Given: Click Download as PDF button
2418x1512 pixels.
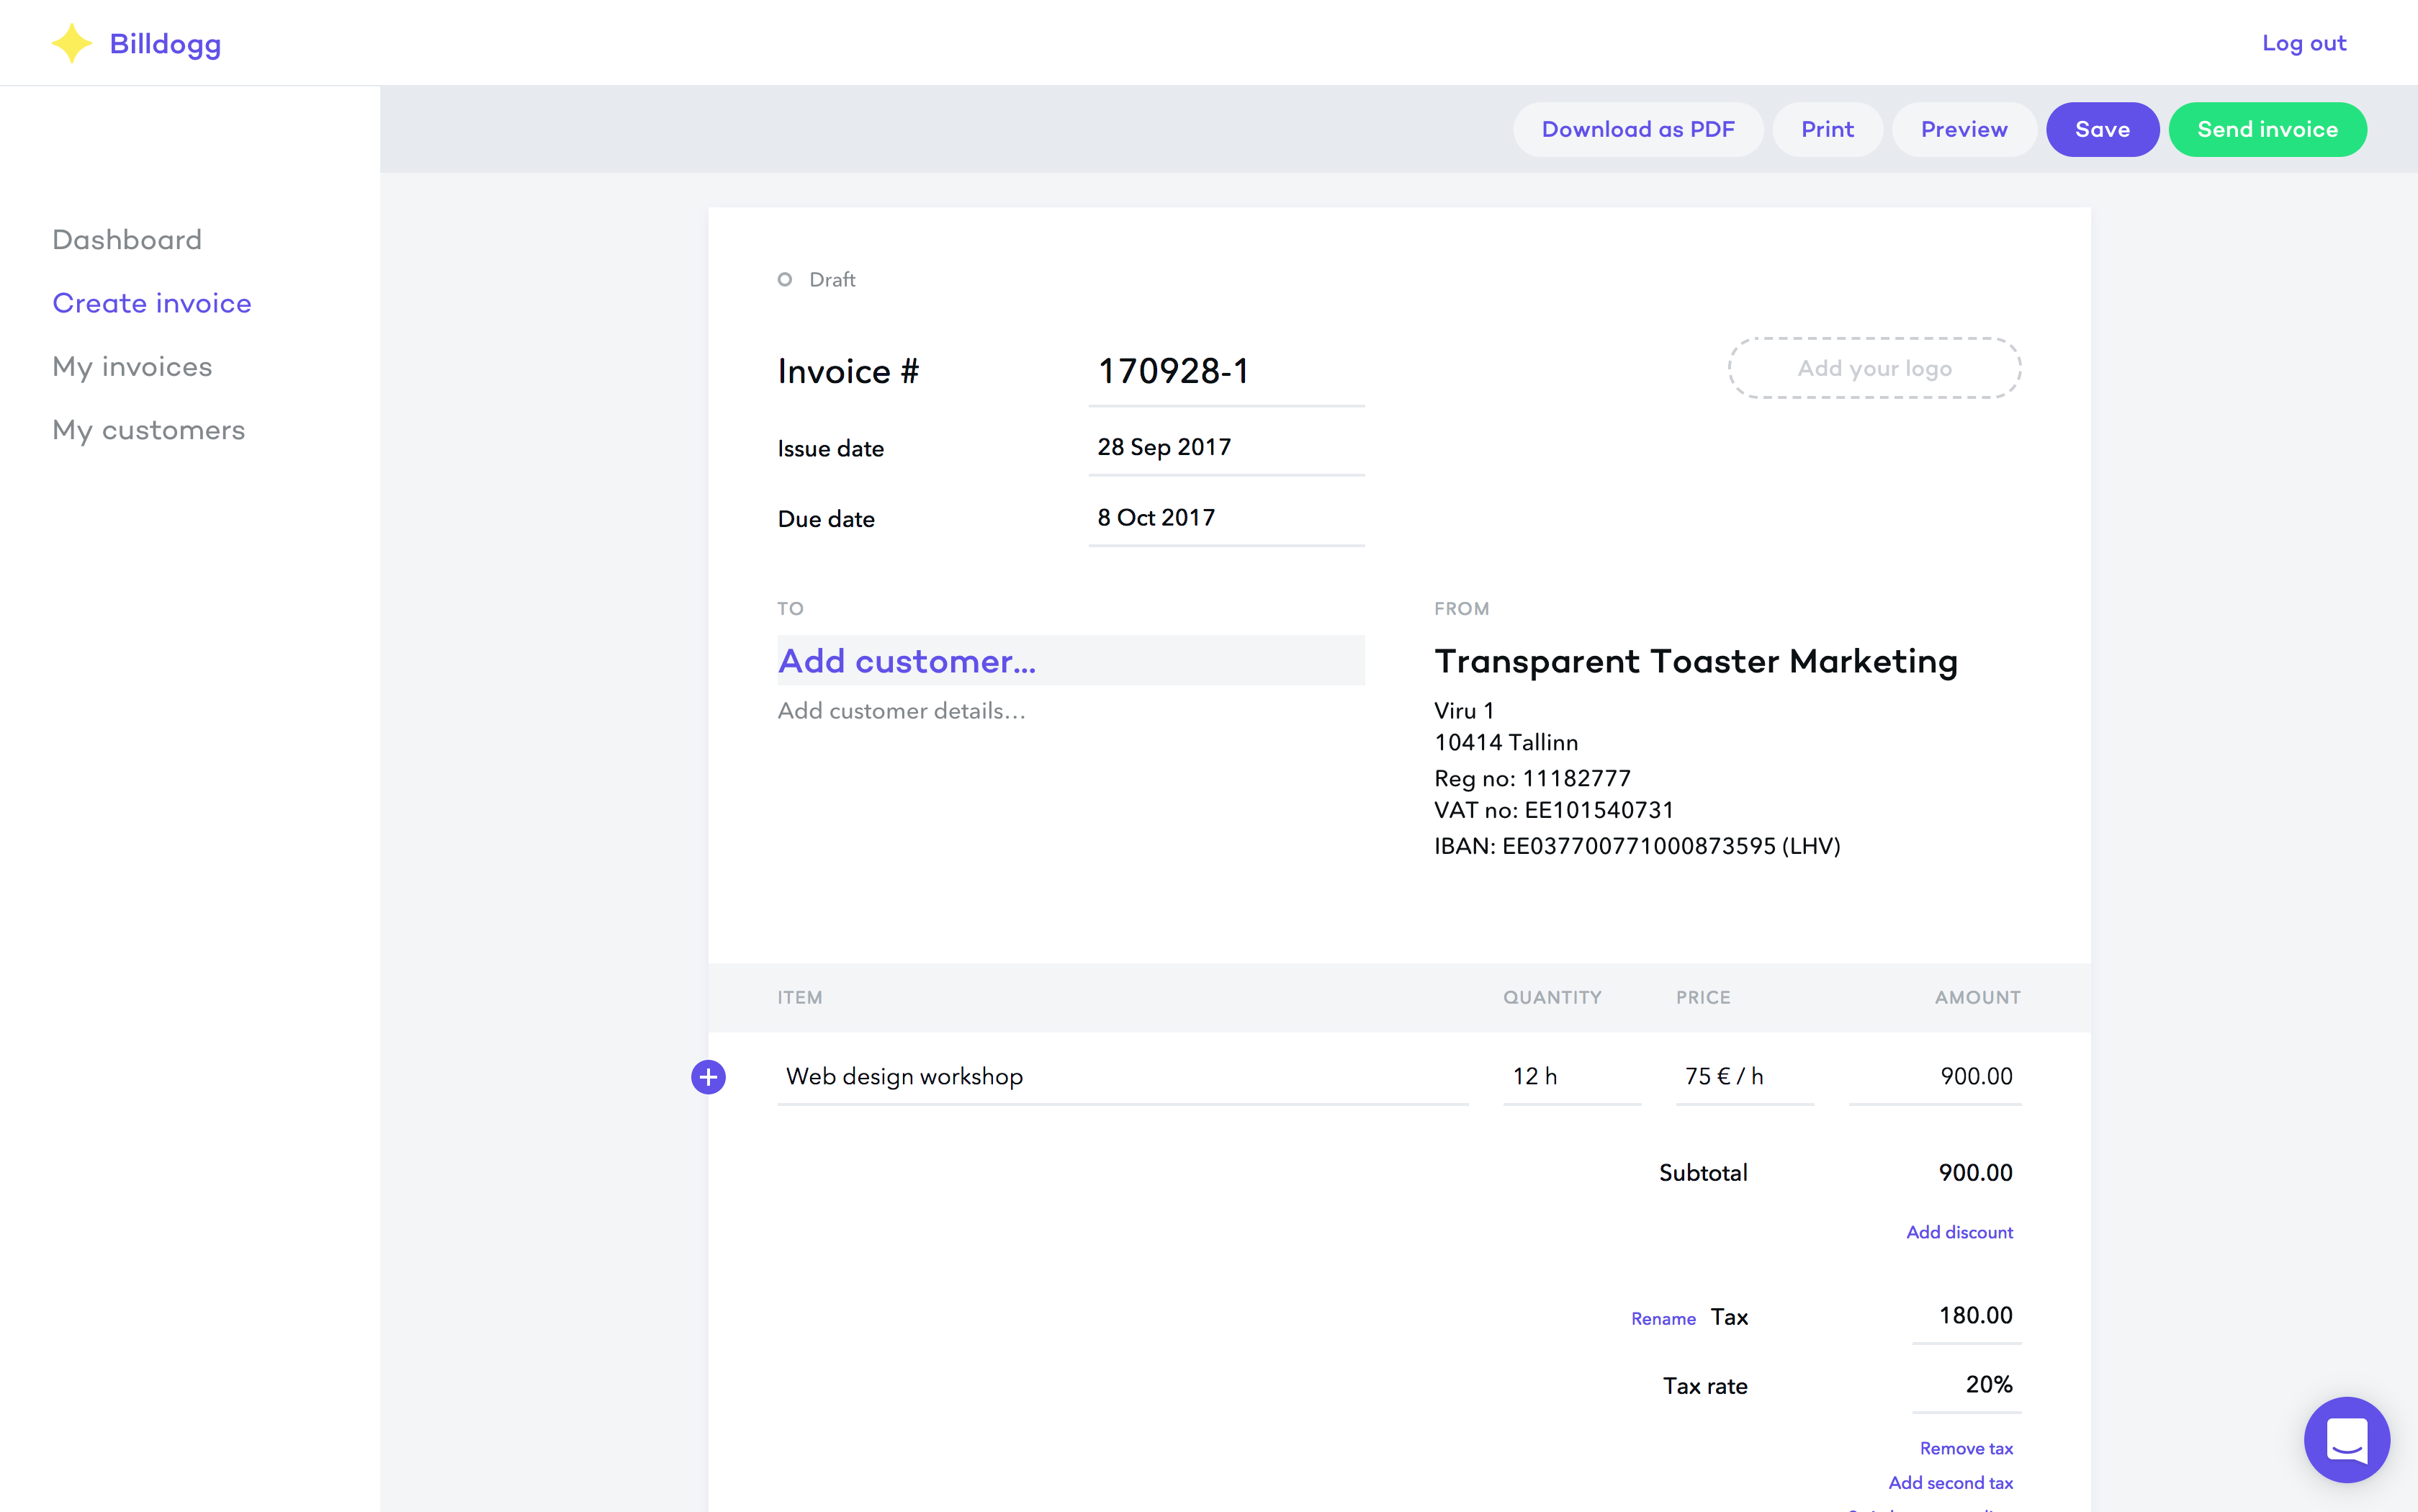Looking at the screenshot, I should click(1637, 129).
